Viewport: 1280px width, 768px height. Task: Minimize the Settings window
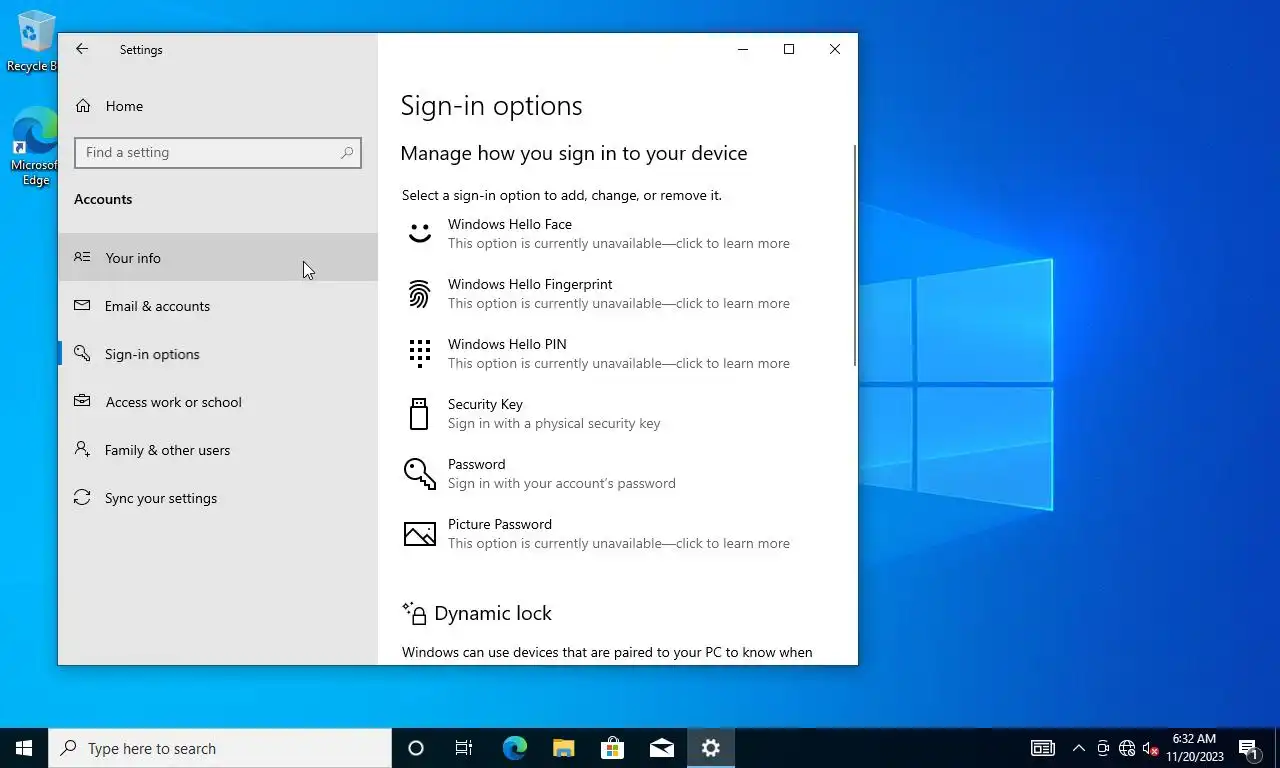(743, 49)
